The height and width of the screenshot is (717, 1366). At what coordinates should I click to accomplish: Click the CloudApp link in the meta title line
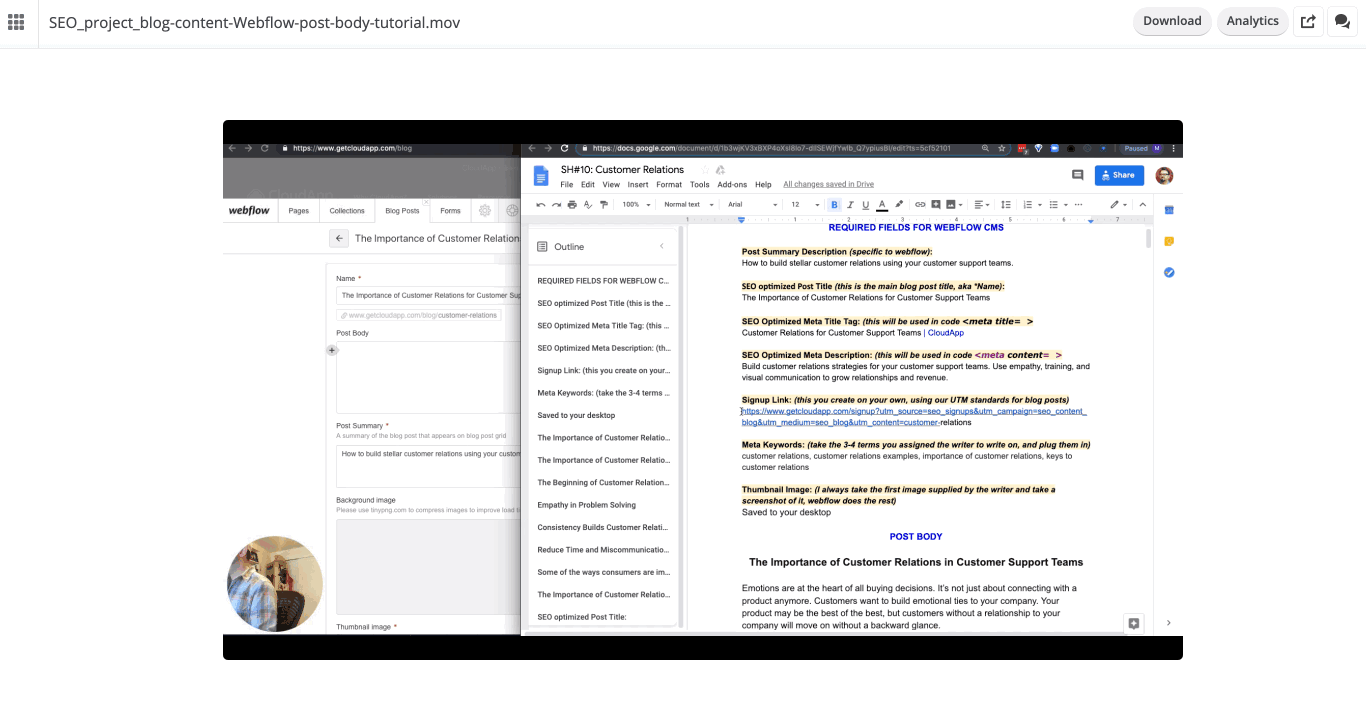point(946,333)
